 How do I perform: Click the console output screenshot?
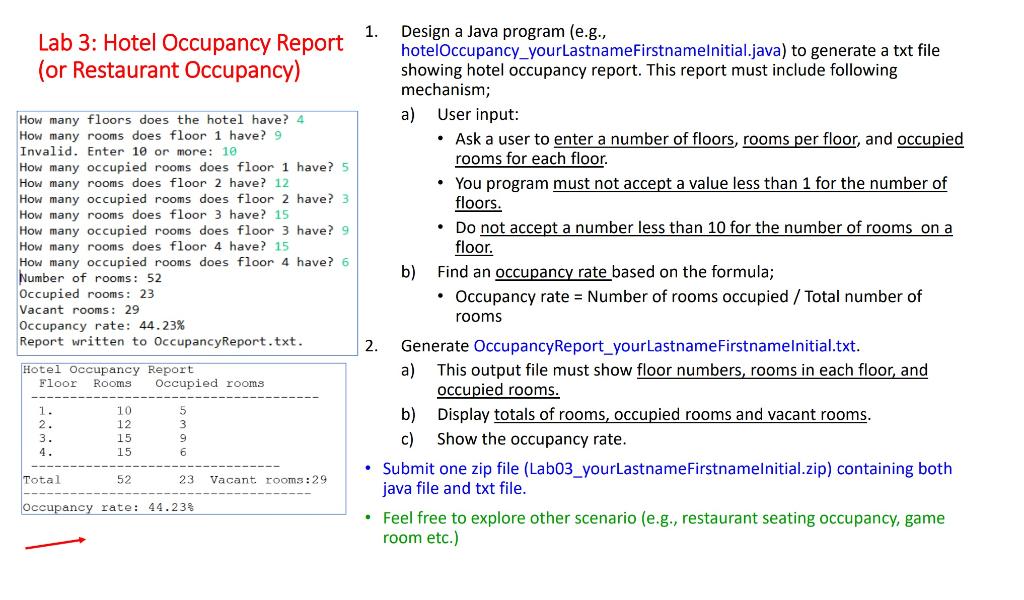(187, 233)
